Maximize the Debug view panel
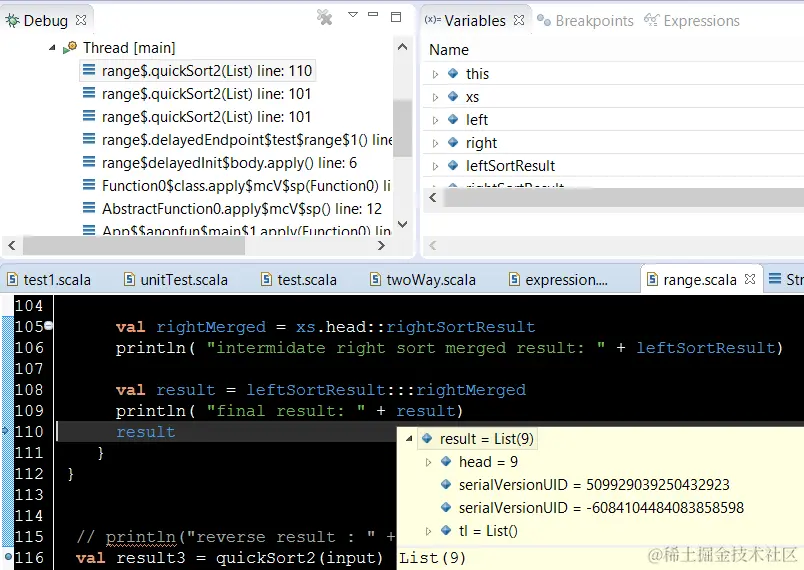The height and width of the screenshot is (570, 804). pyautogui.click(x=396, y=16)
